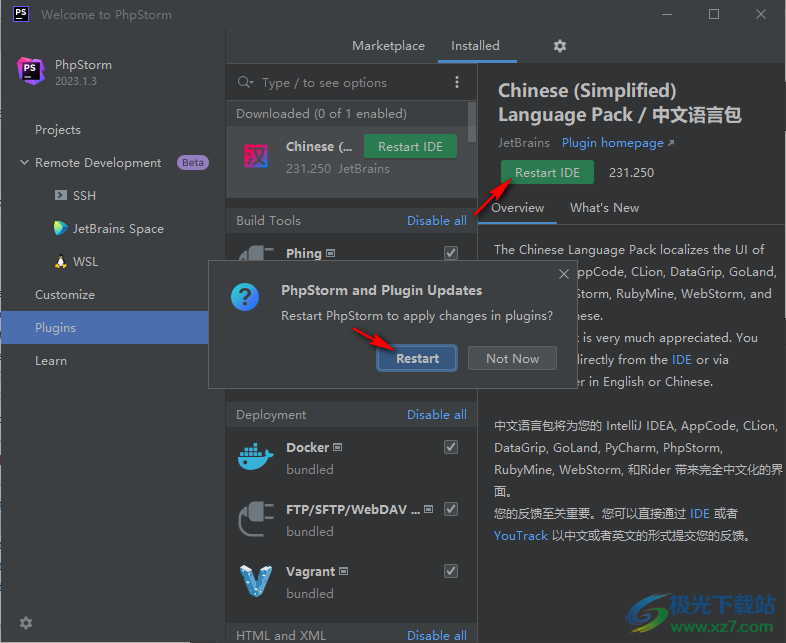Open the Overview tab

click(517, 208)
